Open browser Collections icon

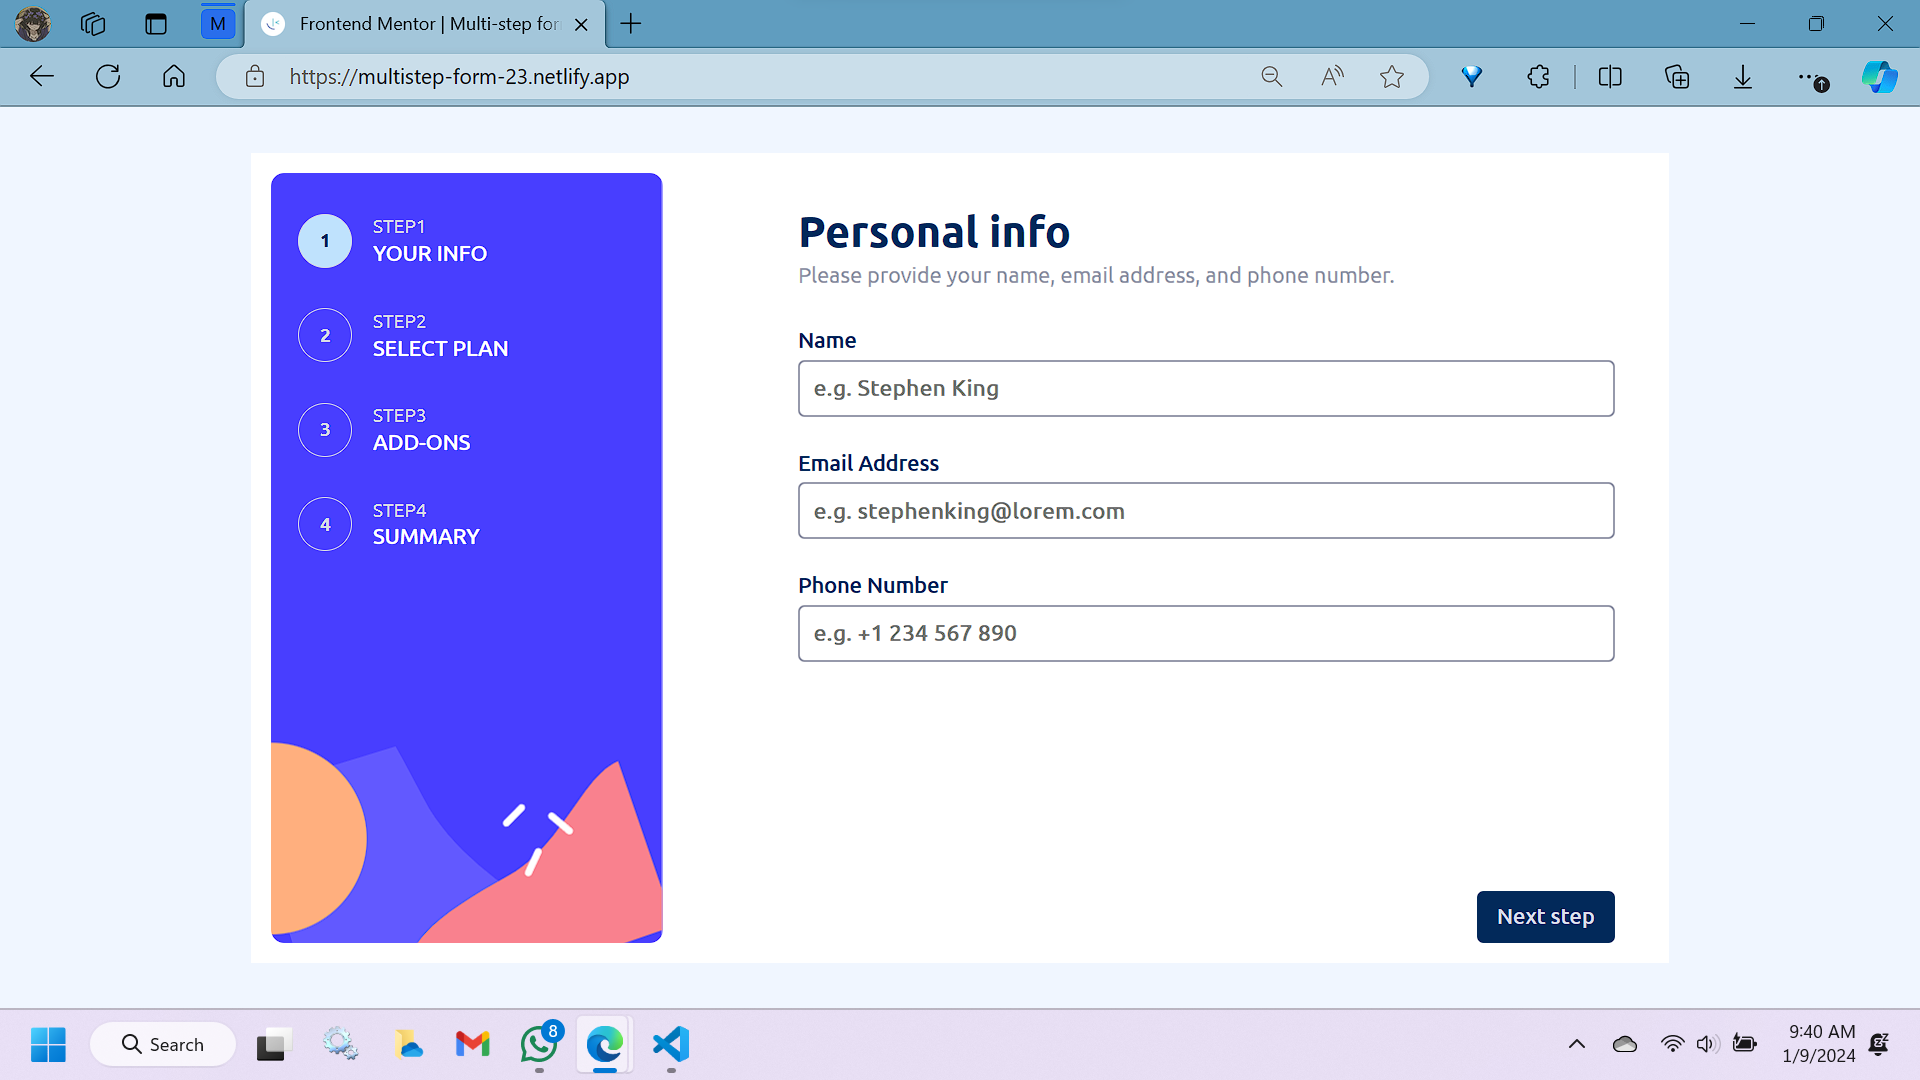coord(1677,77)
